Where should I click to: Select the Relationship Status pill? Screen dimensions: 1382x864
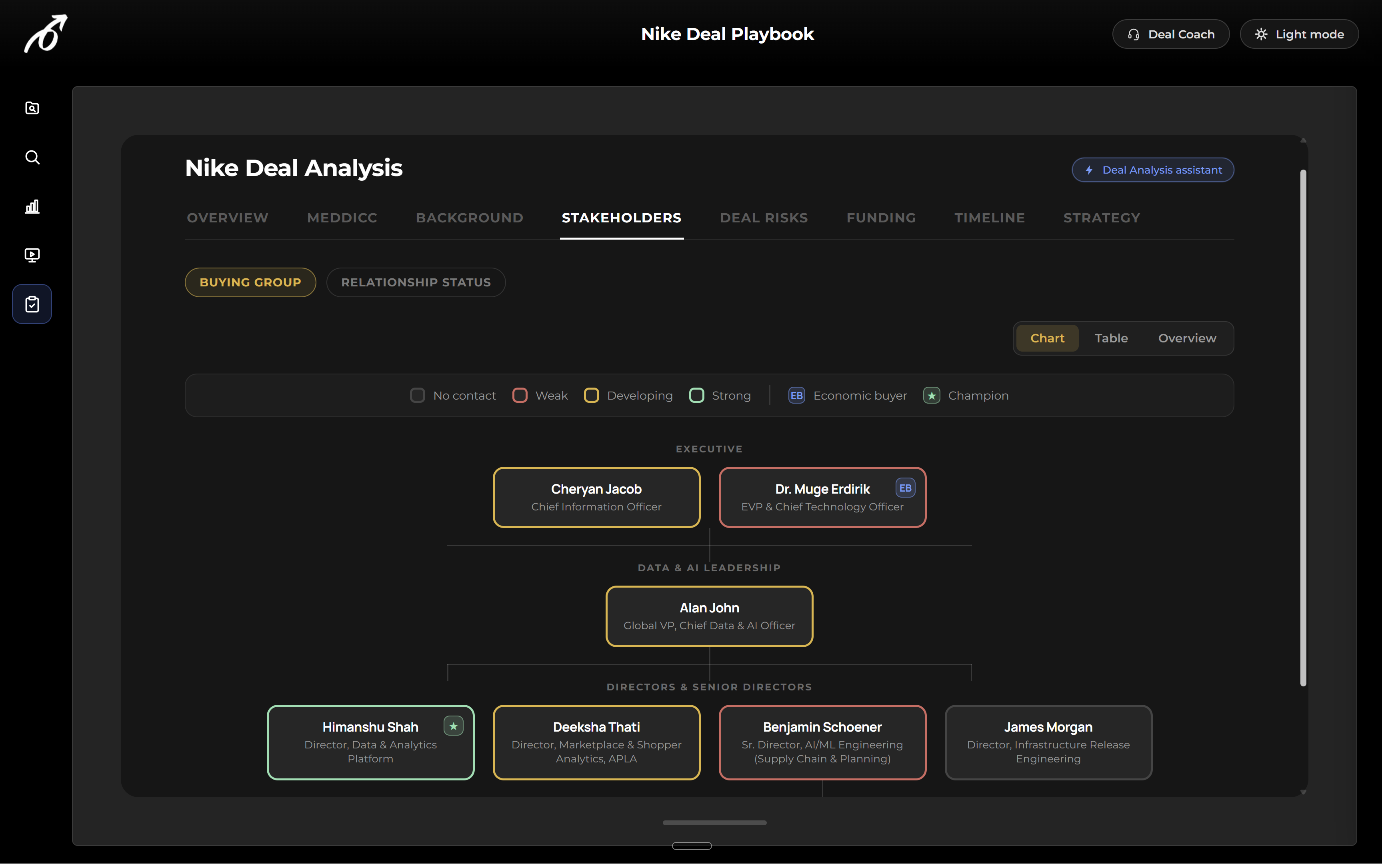416,282
